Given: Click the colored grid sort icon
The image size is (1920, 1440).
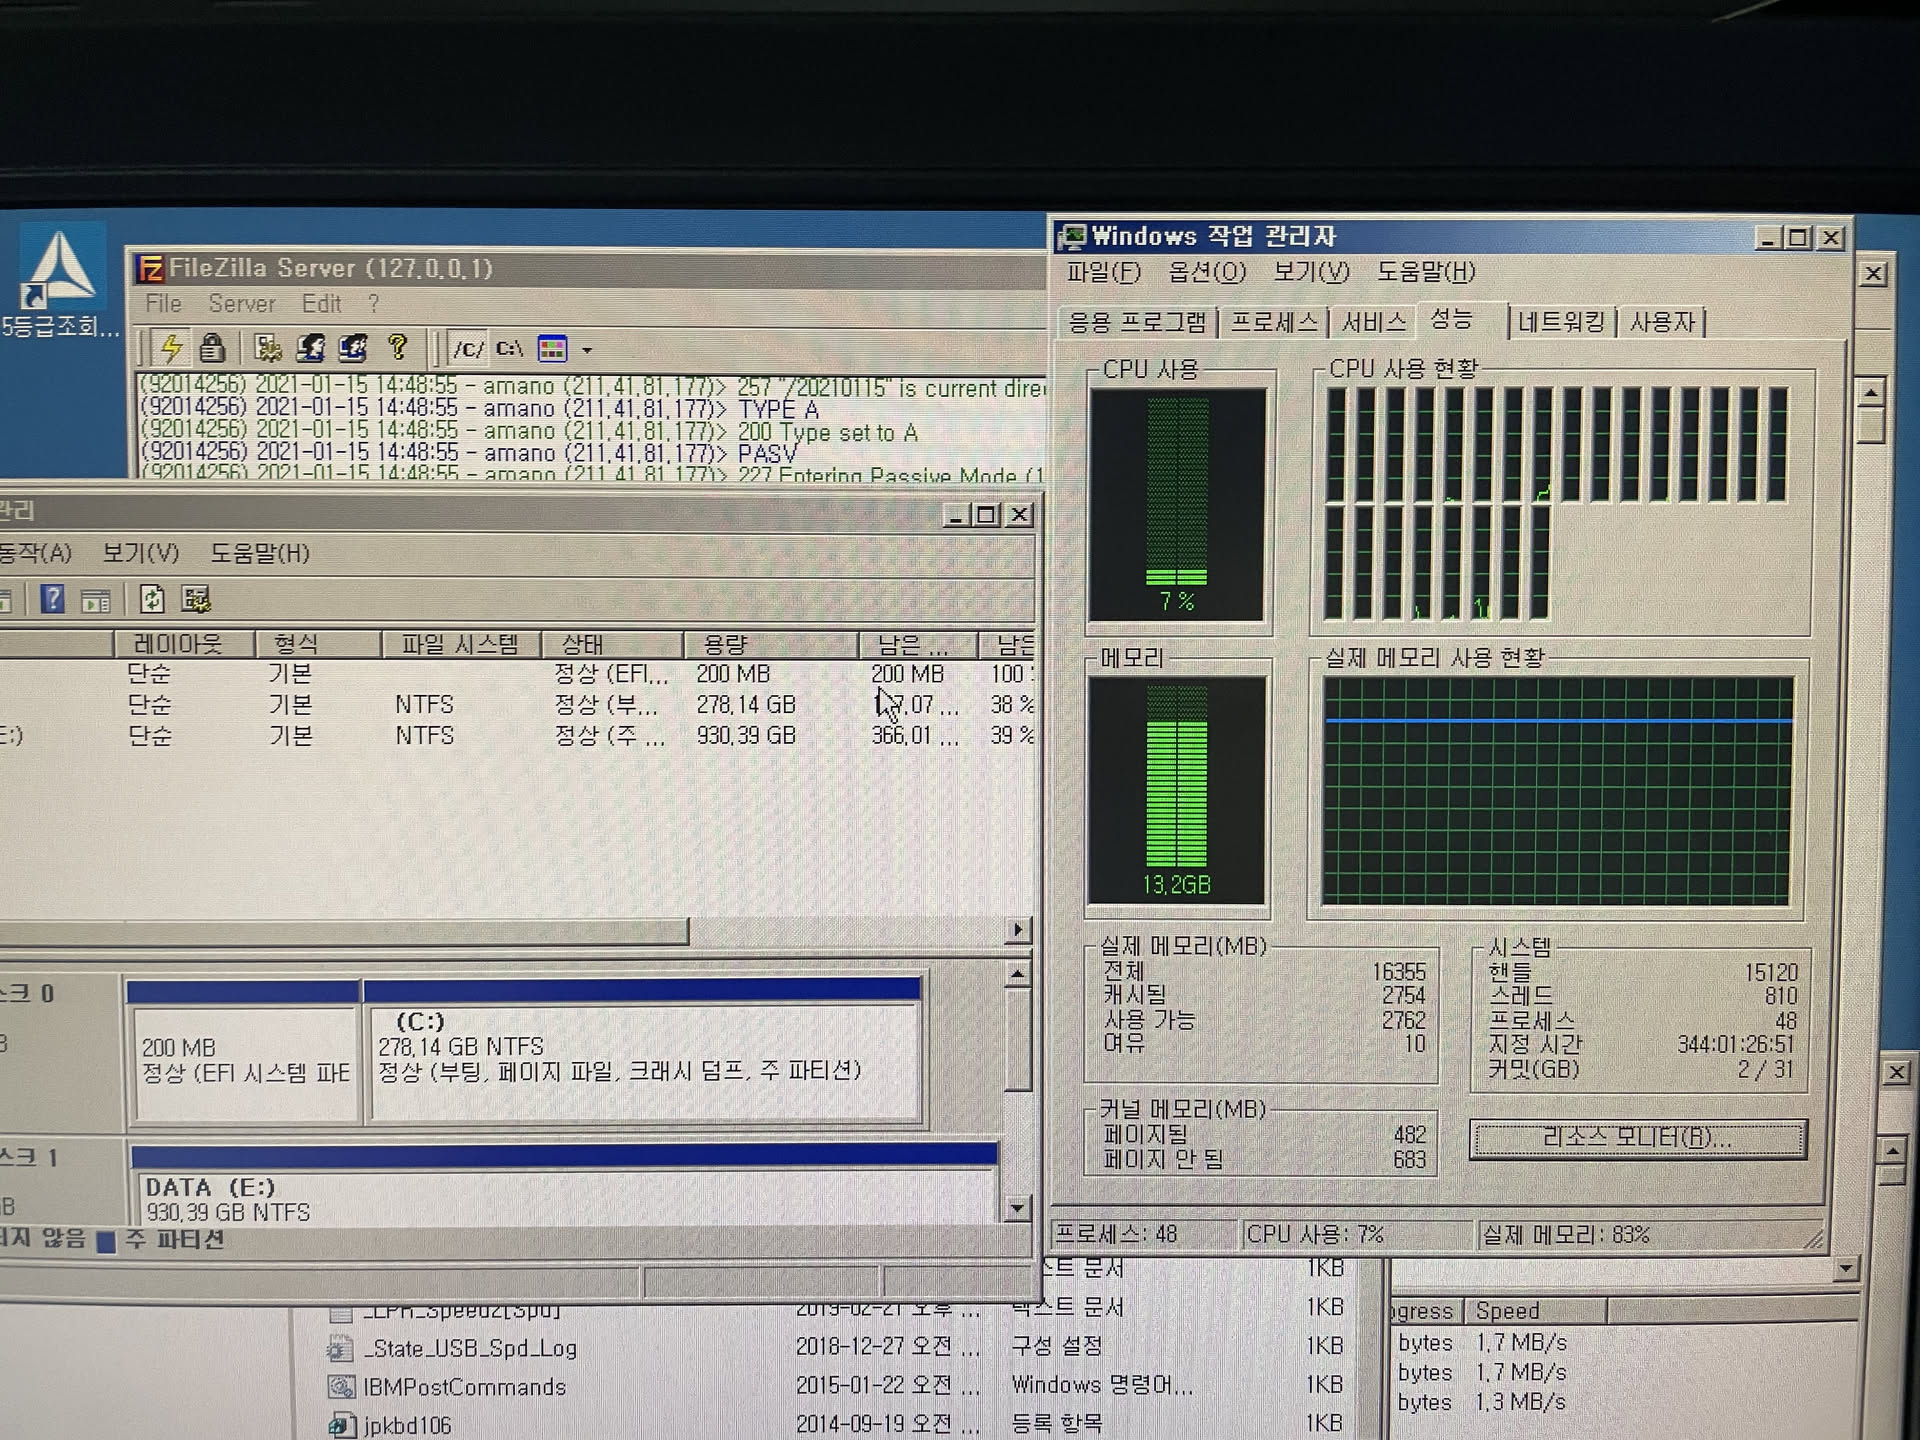Looking at the screenshot, I should [552, 349].
